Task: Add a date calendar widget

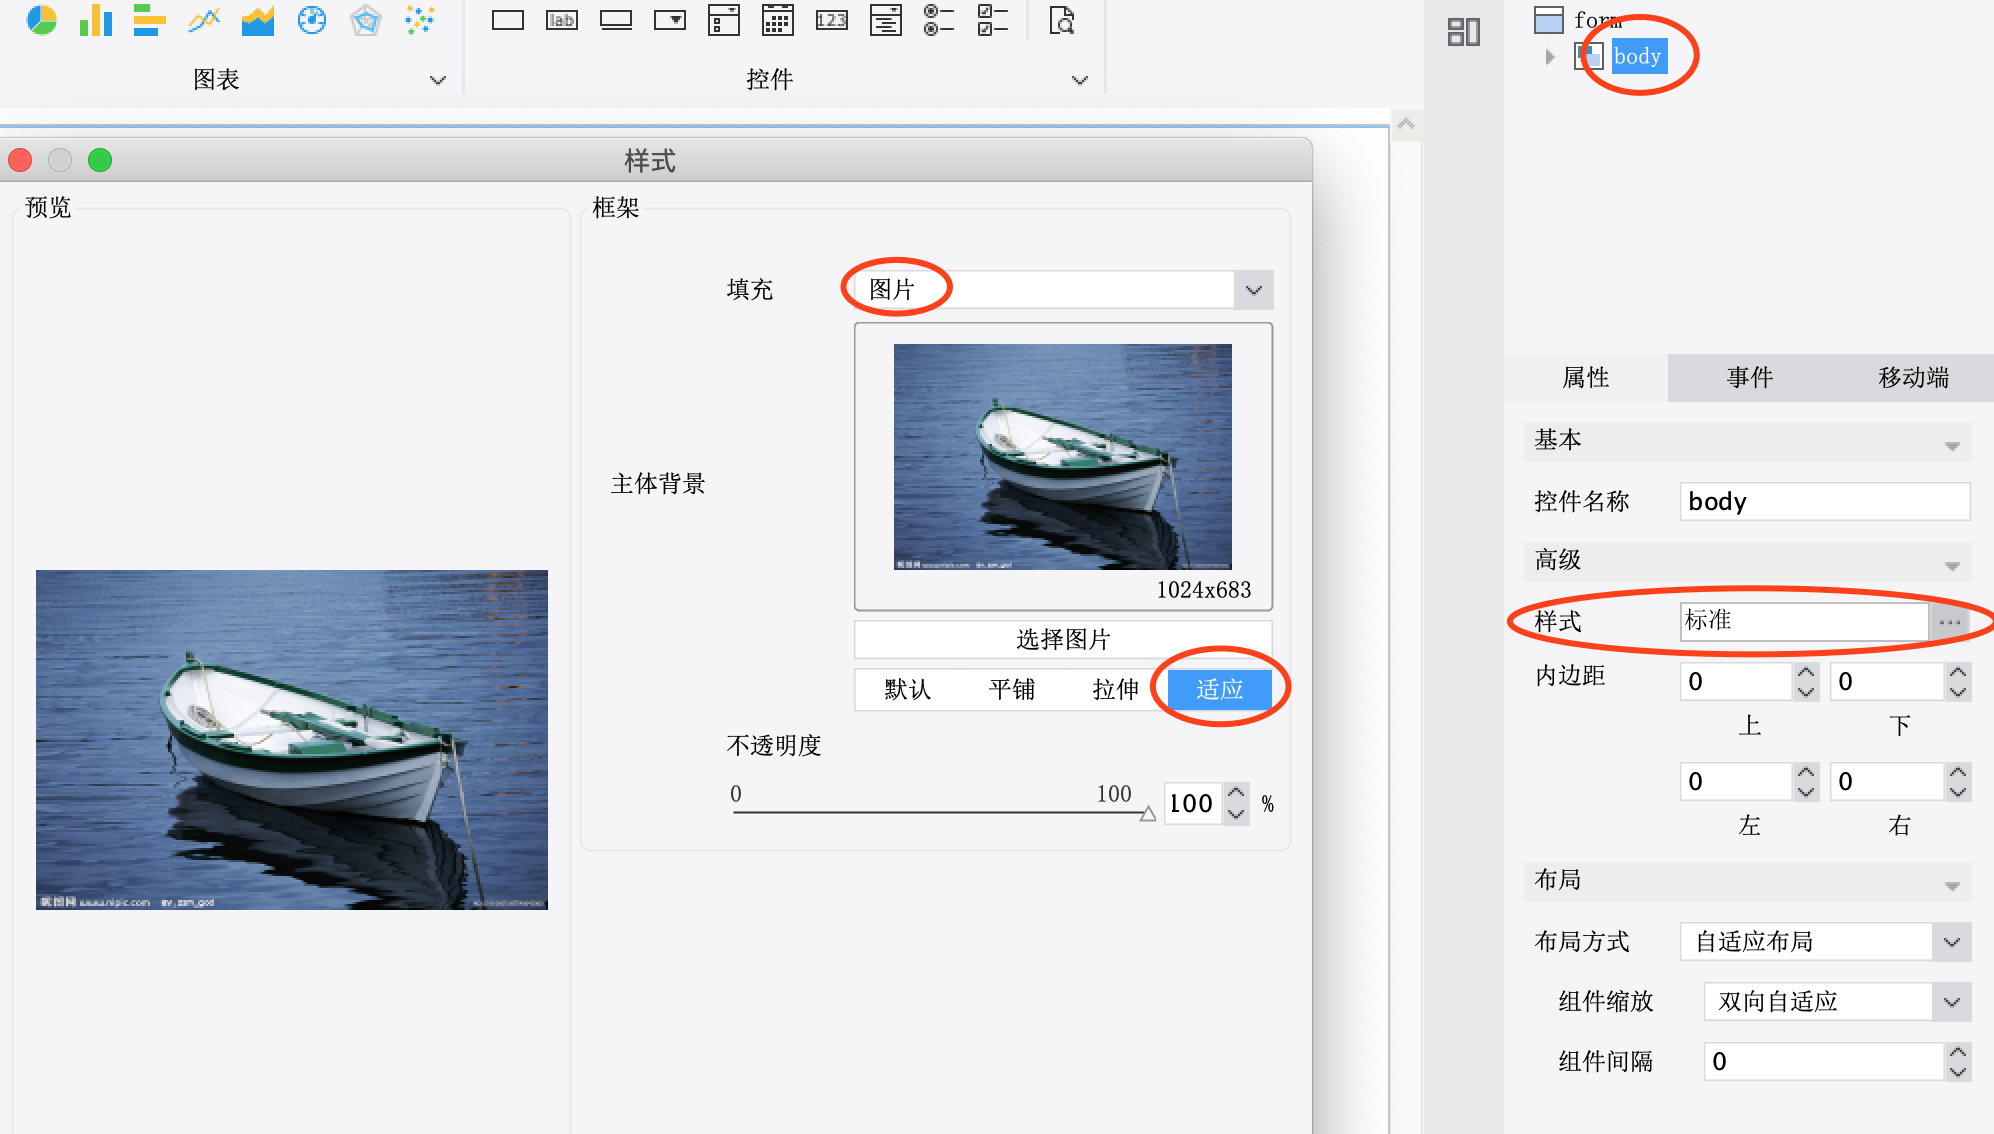Action: [777, 20]
